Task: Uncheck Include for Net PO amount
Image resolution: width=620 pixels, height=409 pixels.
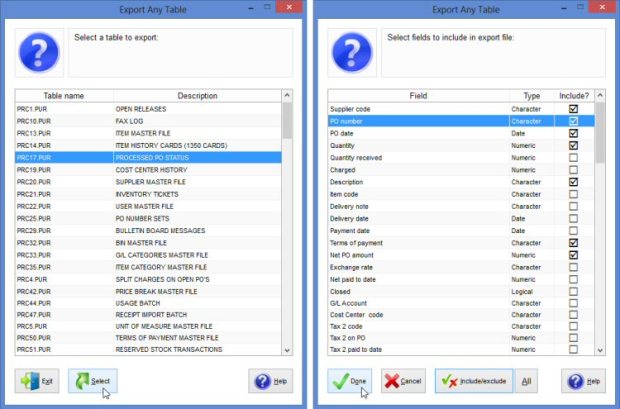Action: 573,255
